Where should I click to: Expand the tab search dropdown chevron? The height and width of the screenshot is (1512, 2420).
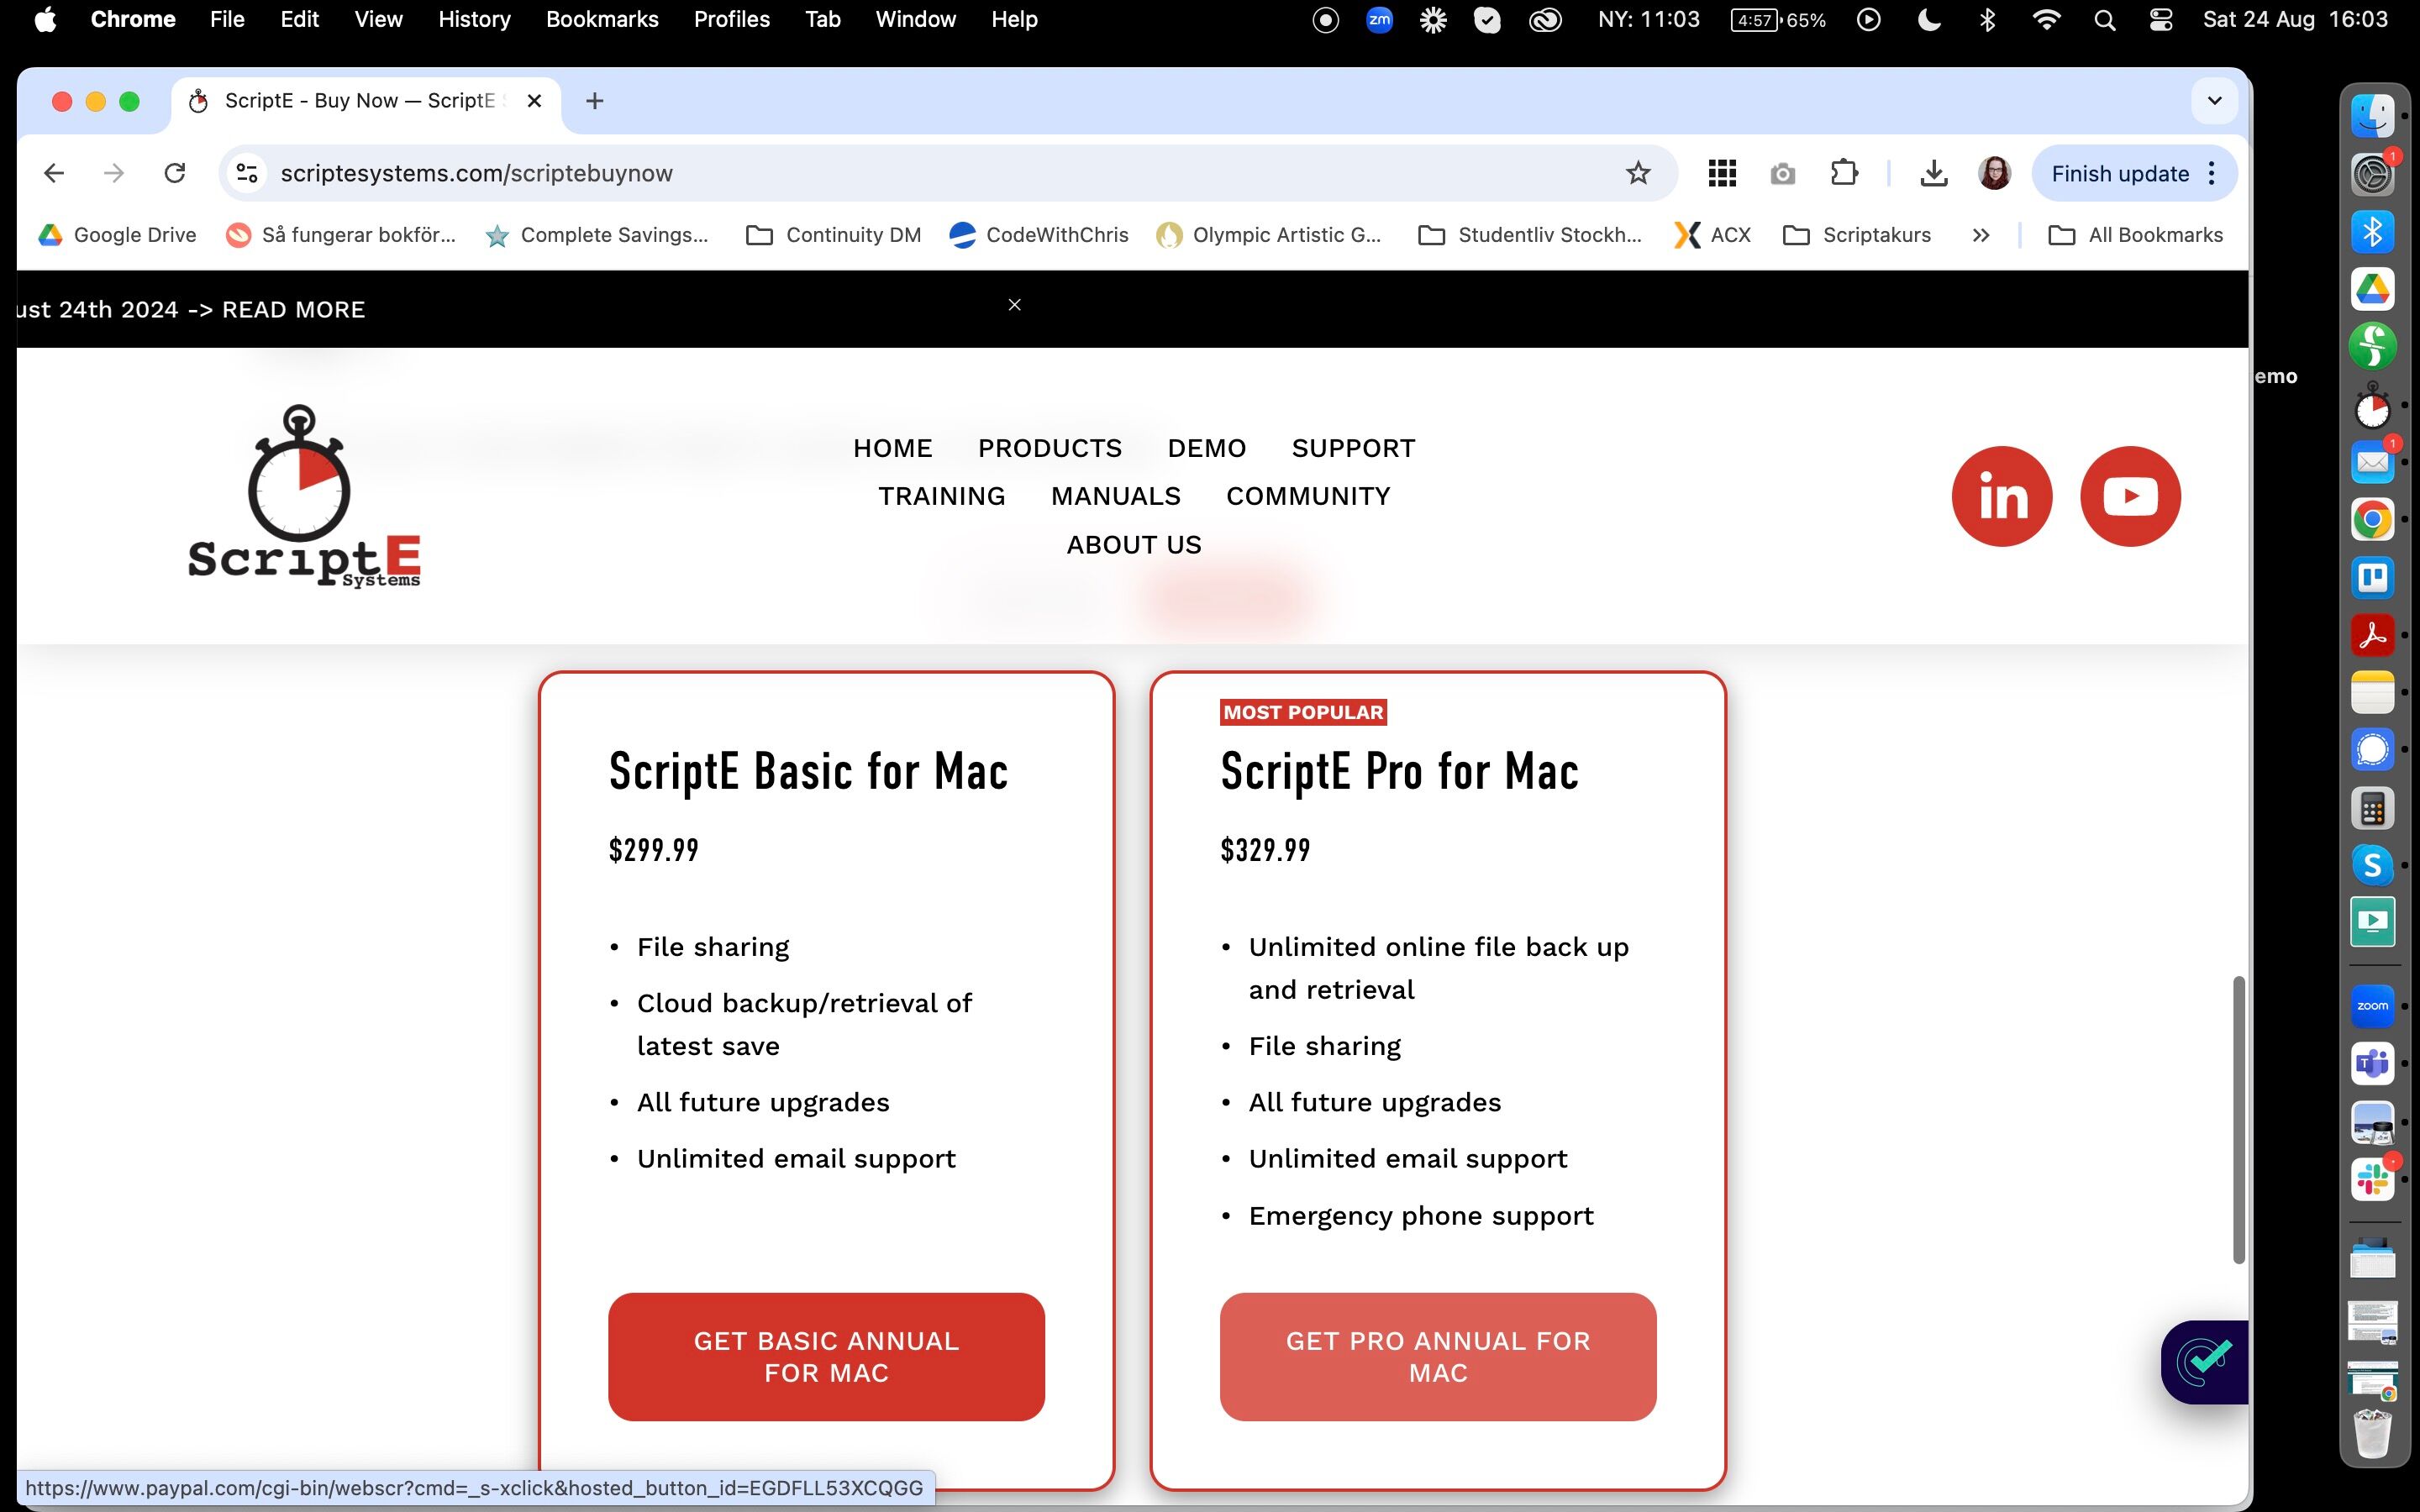[2214, 101]
